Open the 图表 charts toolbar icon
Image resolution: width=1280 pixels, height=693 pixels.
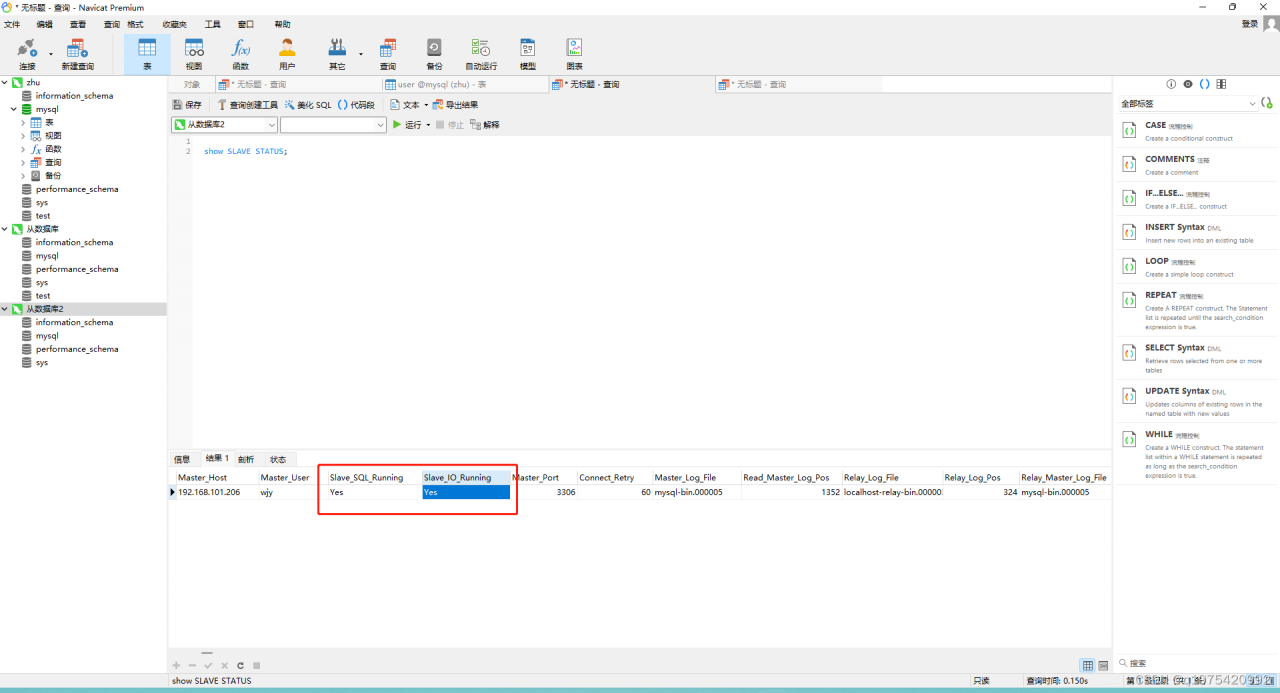tap(574, 53)
